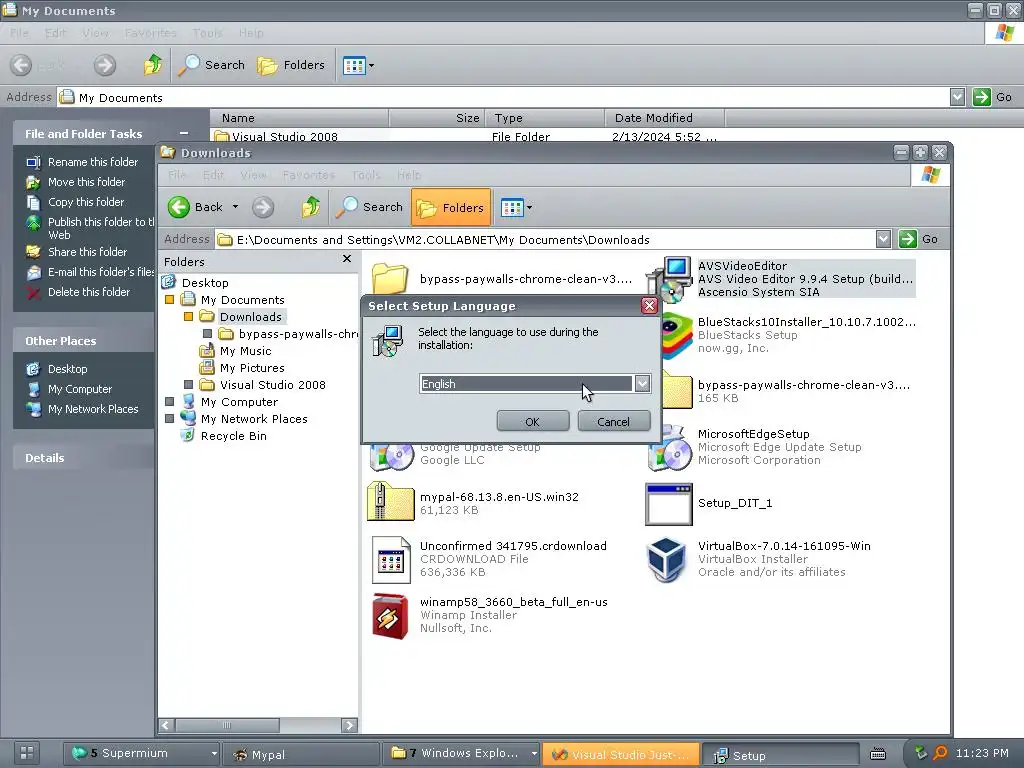Click the address field in Downloads window
Image resolution: width=1024 pixels, height=768 pixels.
tap(545, 240)
